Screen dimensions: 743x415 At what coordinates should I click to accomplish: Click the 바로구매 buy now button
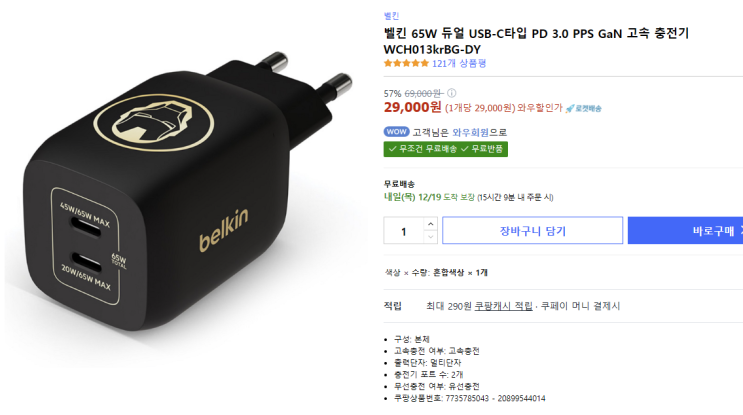coord(685,231)
